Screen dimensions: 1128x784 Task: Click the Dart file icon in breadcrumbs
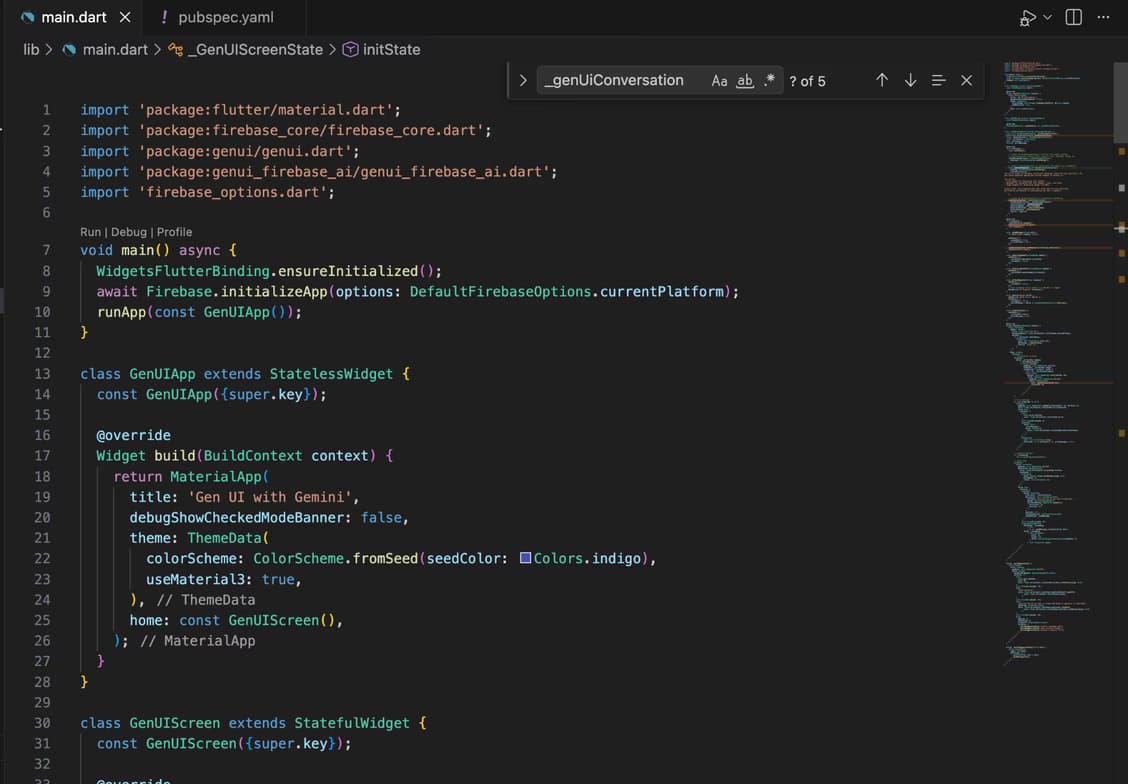[x=69, y=50]
